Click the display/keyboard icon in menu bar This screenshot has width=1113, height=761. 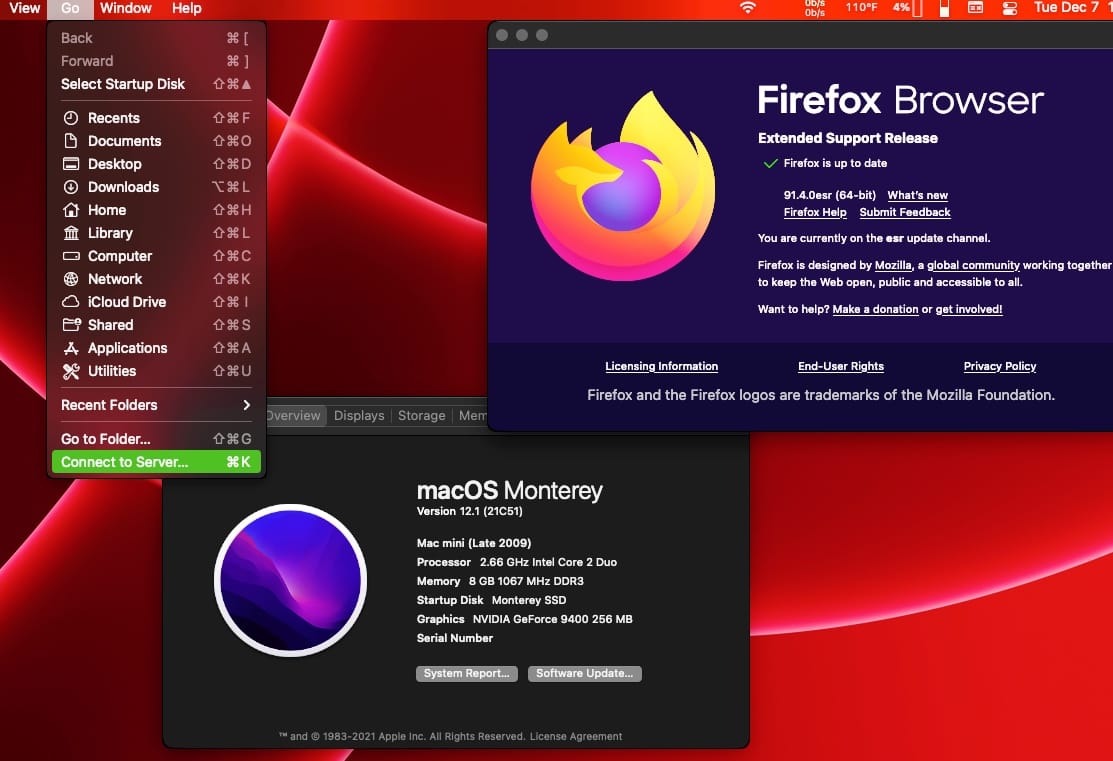(x=975, y=8)
